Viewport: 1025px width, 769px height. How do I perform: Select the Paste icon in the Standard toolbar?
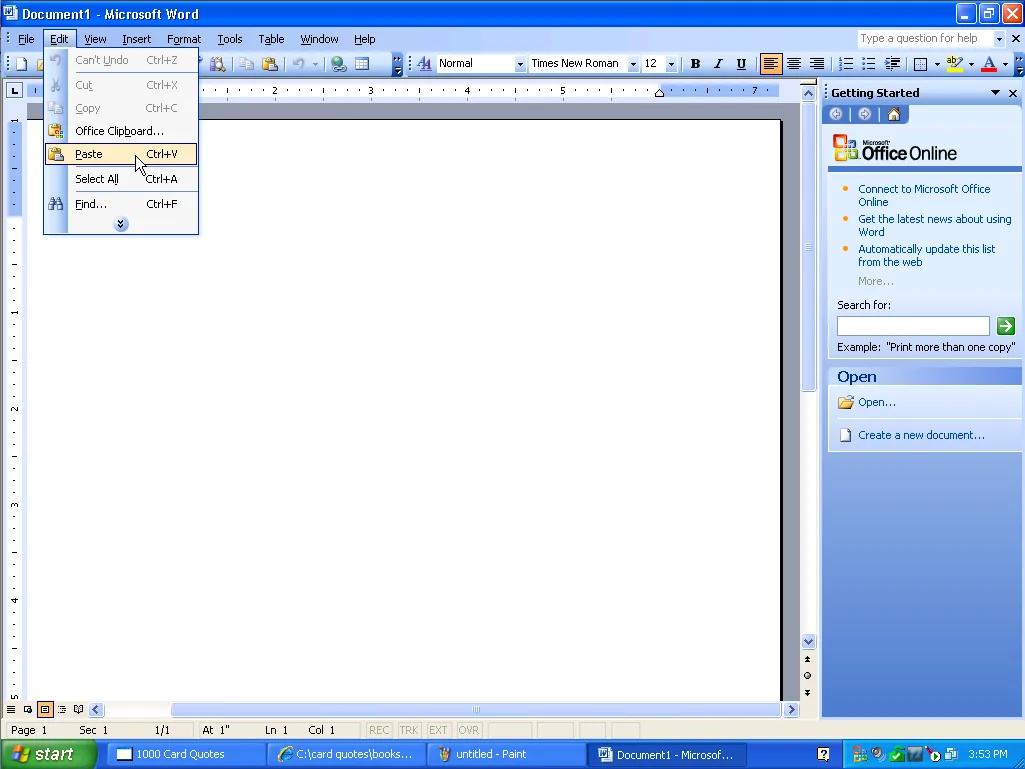coord(270,63)
